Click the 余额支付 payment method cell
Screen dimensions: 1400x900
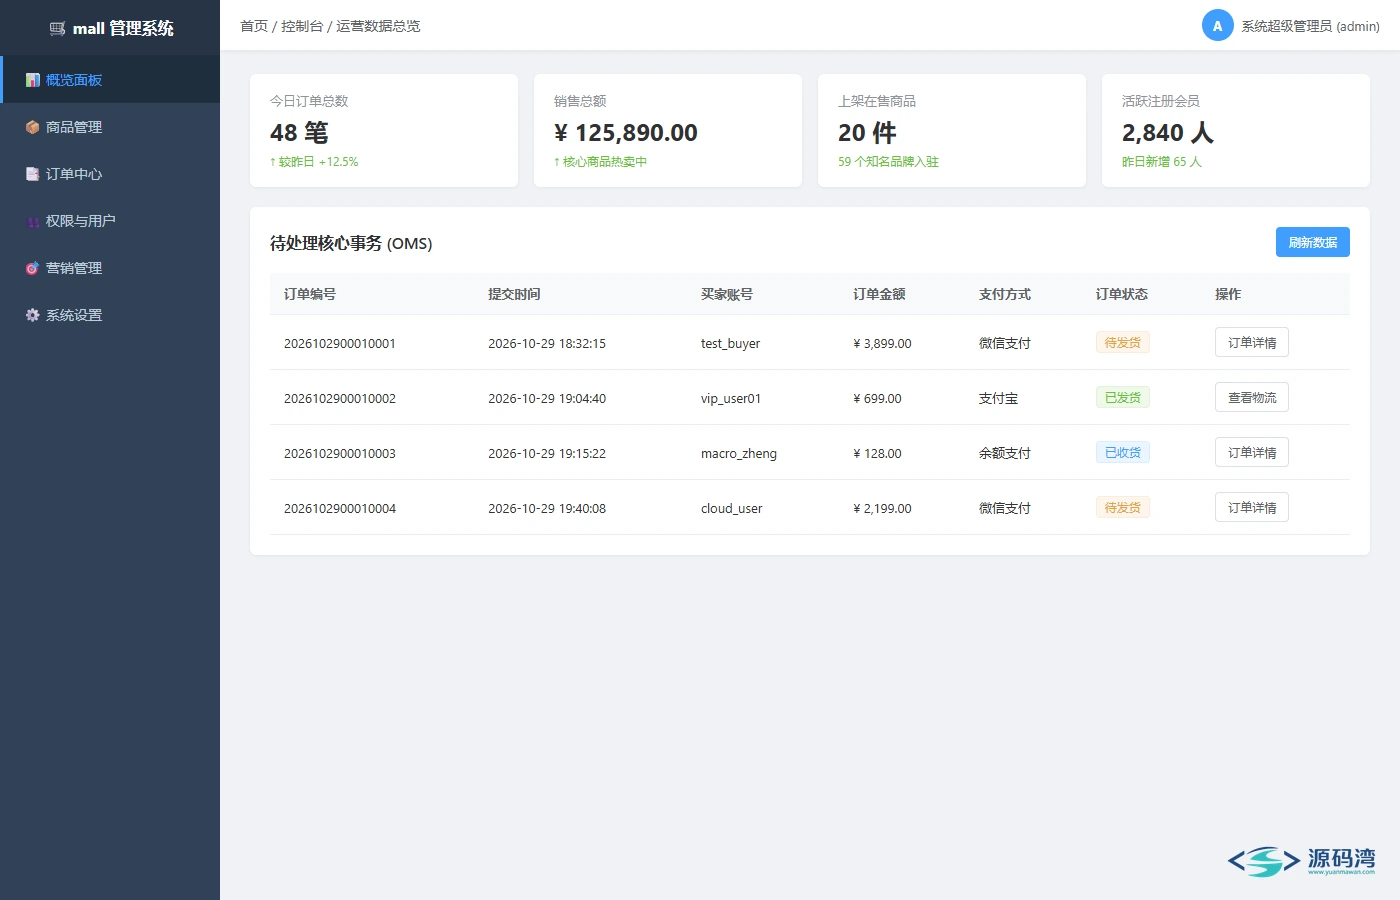(1005, 453)
